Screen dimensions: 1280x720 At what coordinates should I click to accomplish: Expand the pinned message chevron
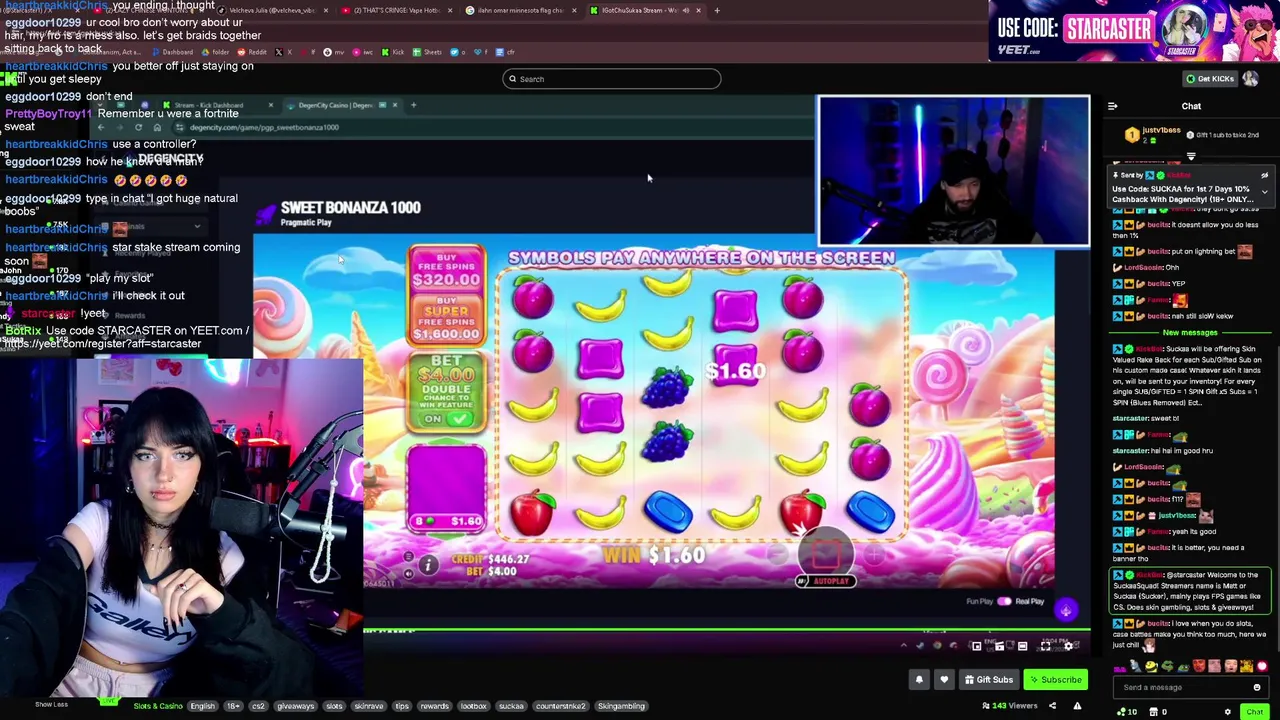click(1264, 192)
